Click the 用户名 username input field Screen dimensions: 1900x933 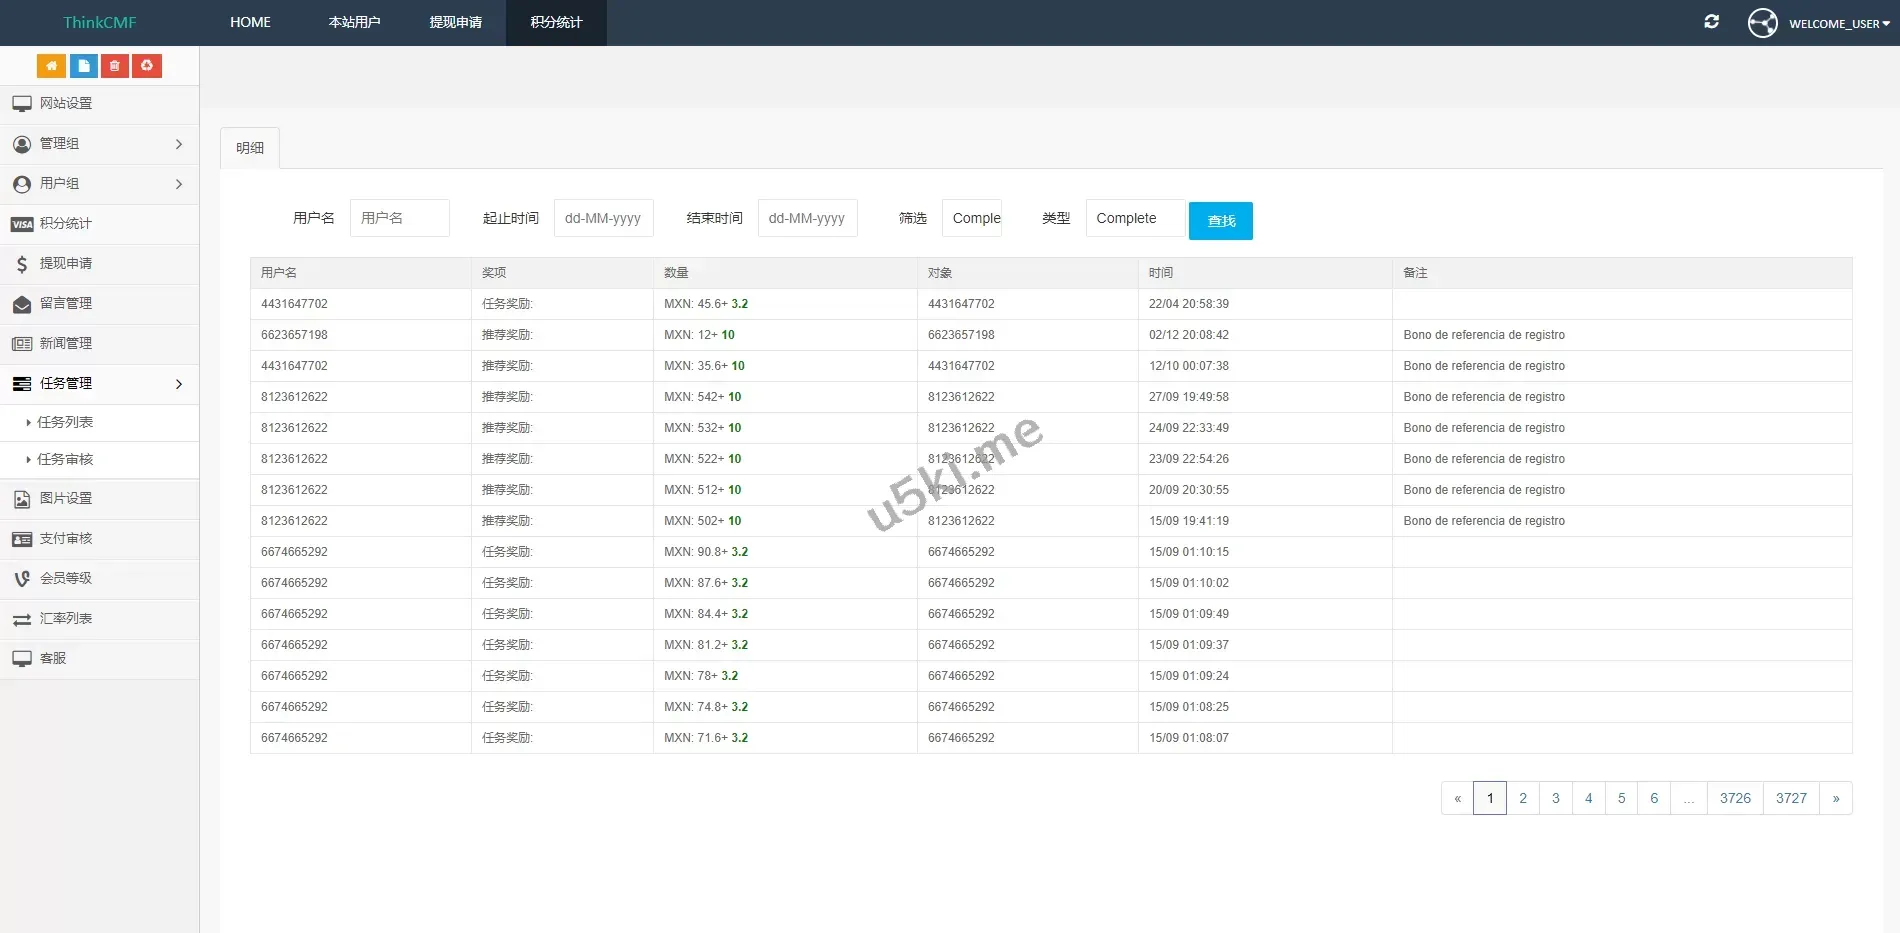pos(399,219)
